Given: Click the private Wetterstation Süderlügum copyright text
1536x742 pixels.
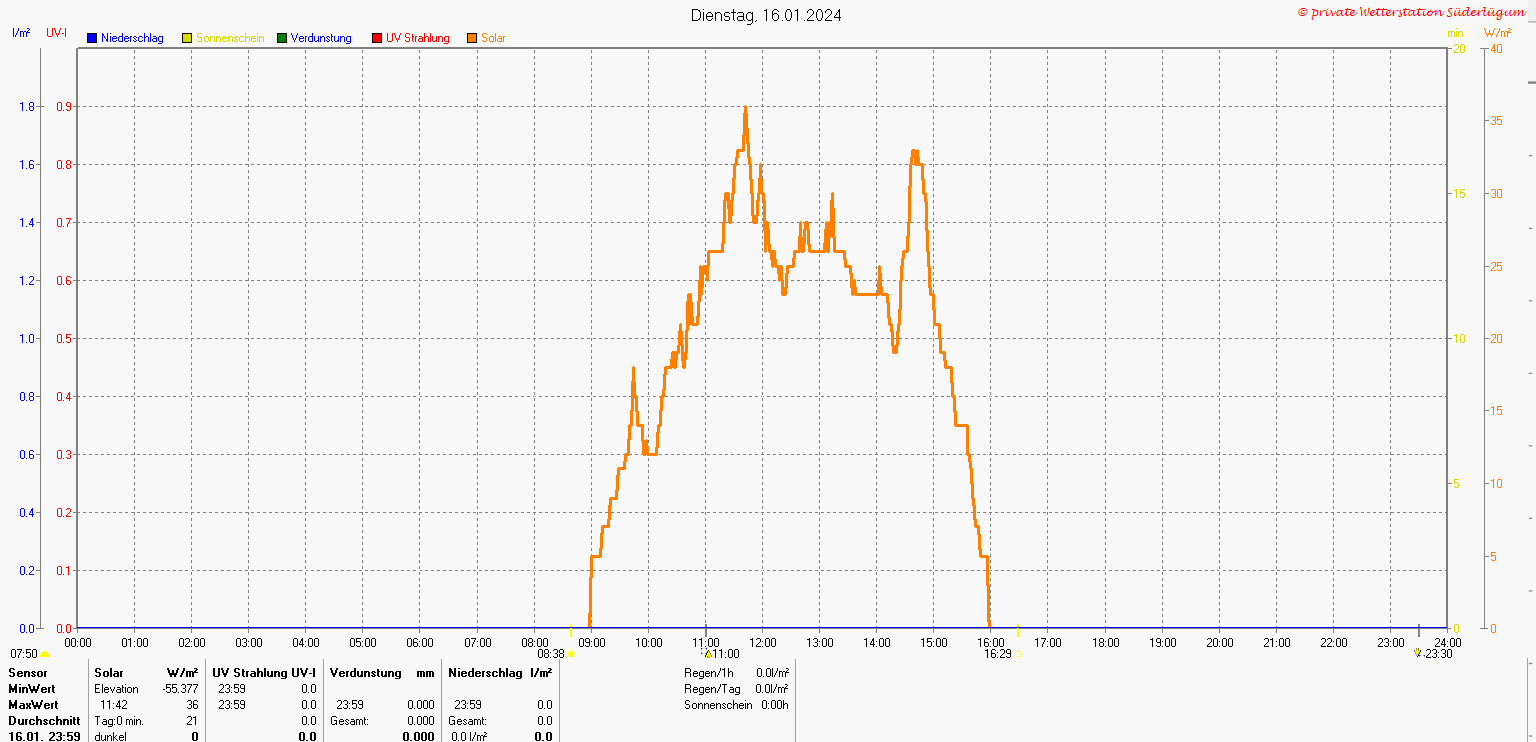Looking at the screenshot, I should coord(1411,12).
